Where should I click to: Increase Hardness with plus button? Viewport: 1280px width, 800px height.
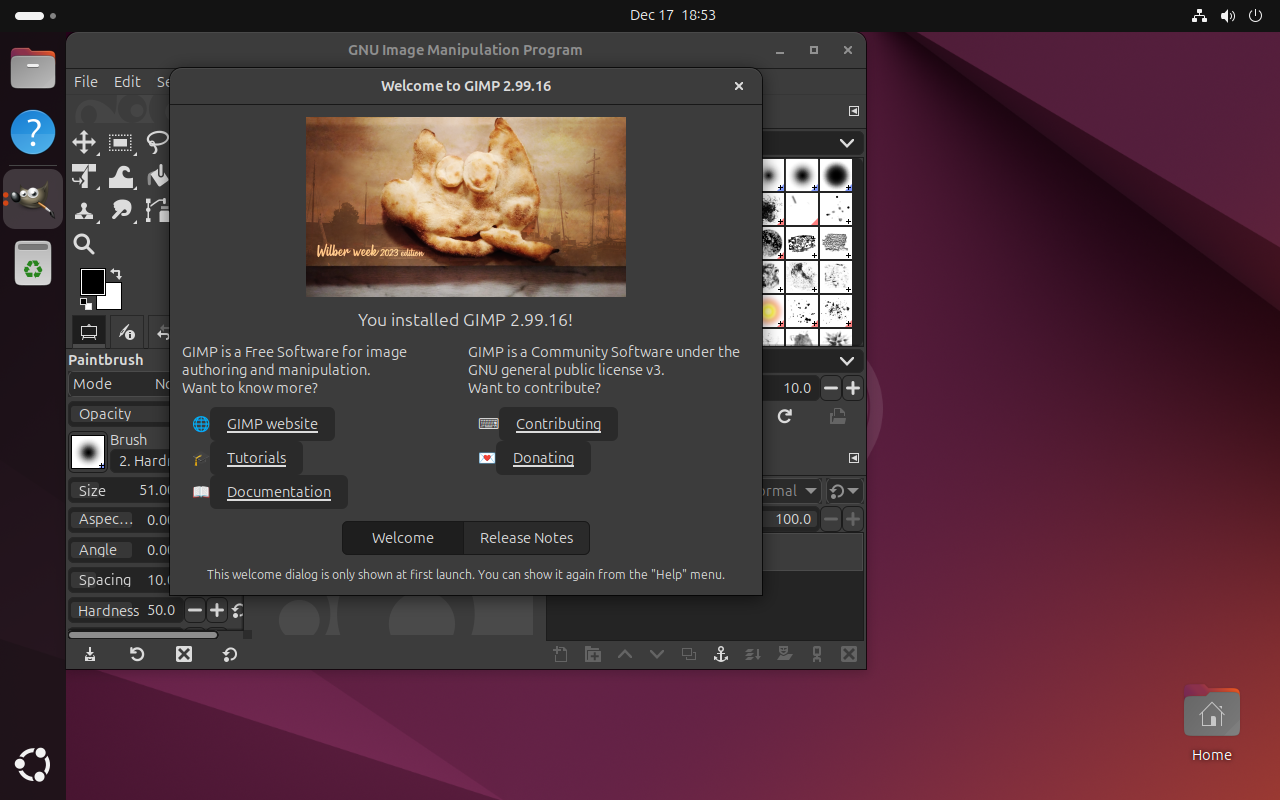(x=216, y=610)
